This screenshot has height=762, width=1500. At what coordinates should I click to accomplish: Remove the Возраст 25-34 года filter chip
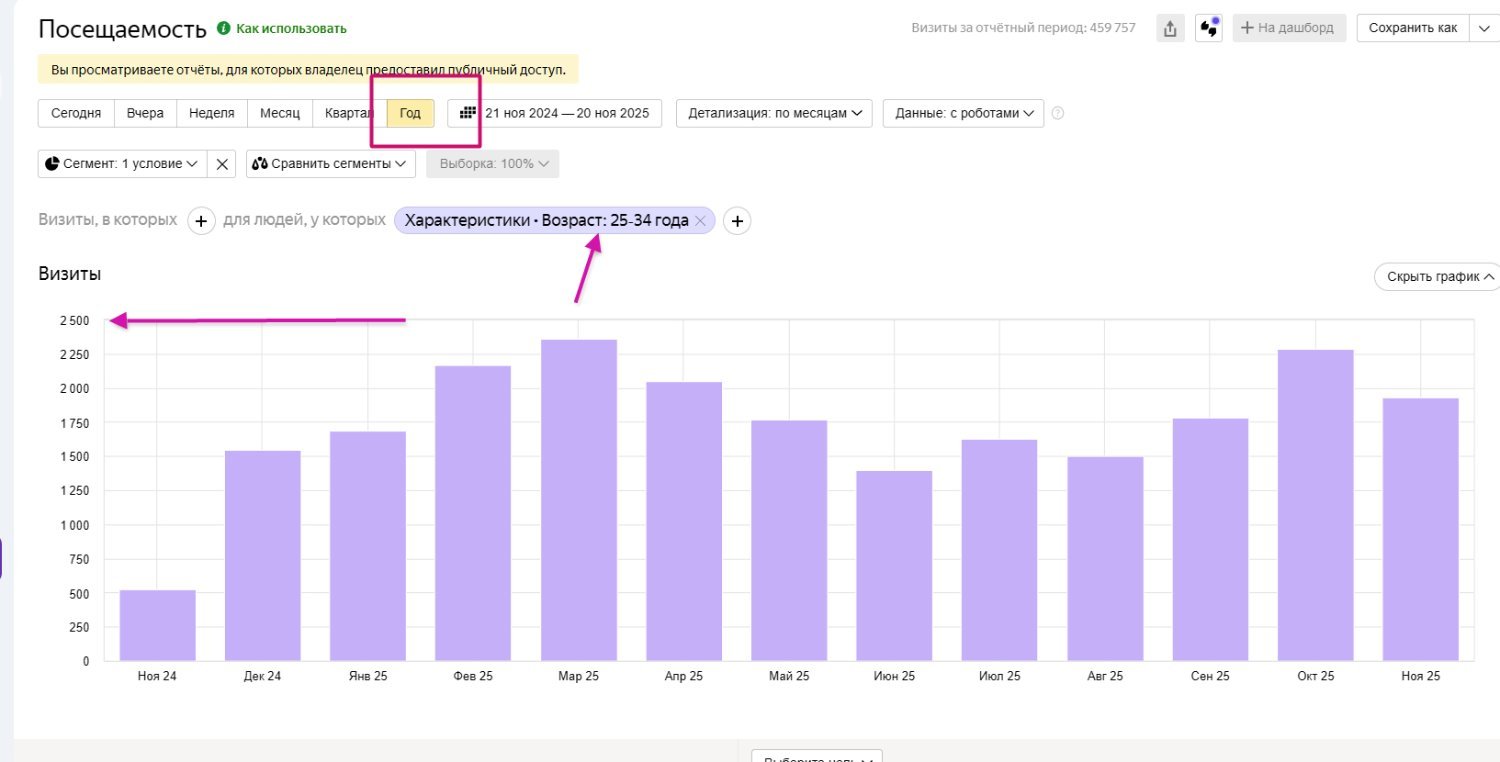[701, 221]
